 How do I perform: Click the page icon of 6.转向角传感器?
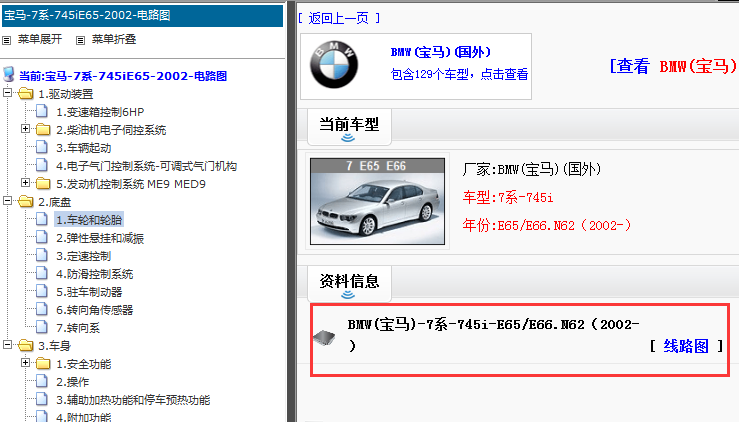[42, 309]
